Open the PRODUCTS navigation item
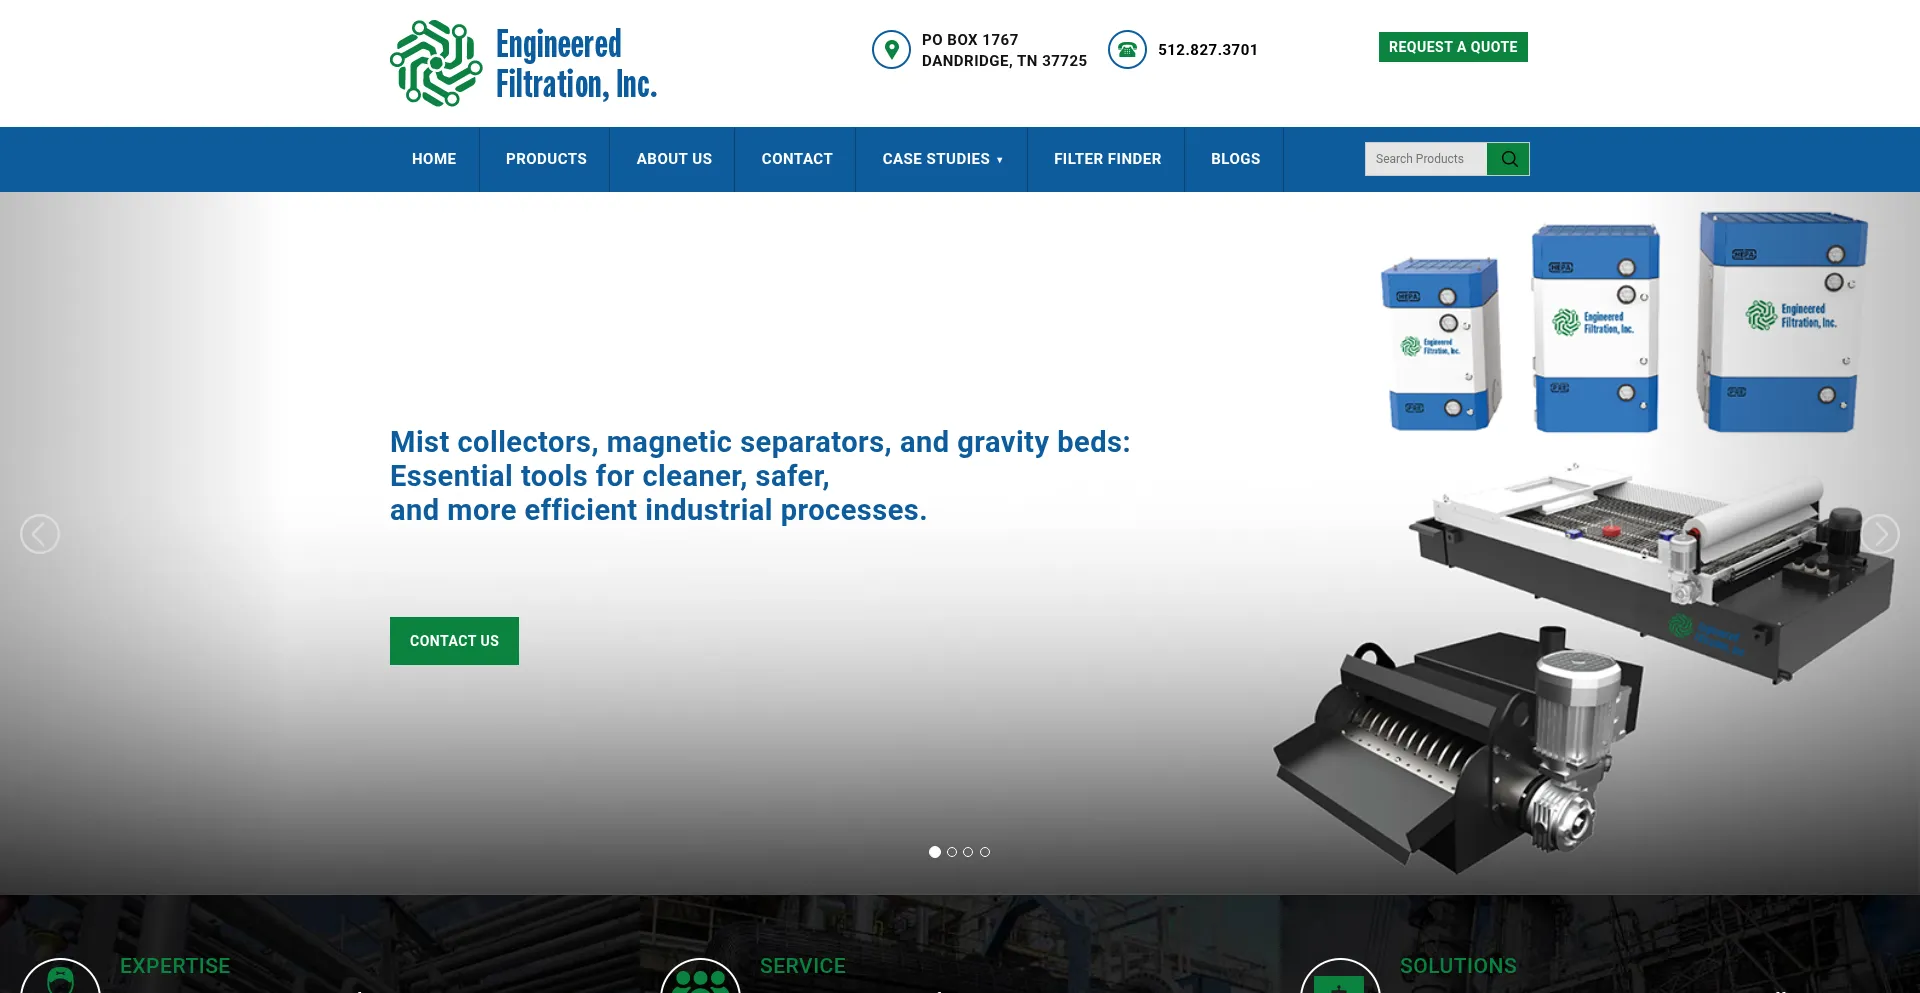 pyautogui.click(x=546, y=158)
